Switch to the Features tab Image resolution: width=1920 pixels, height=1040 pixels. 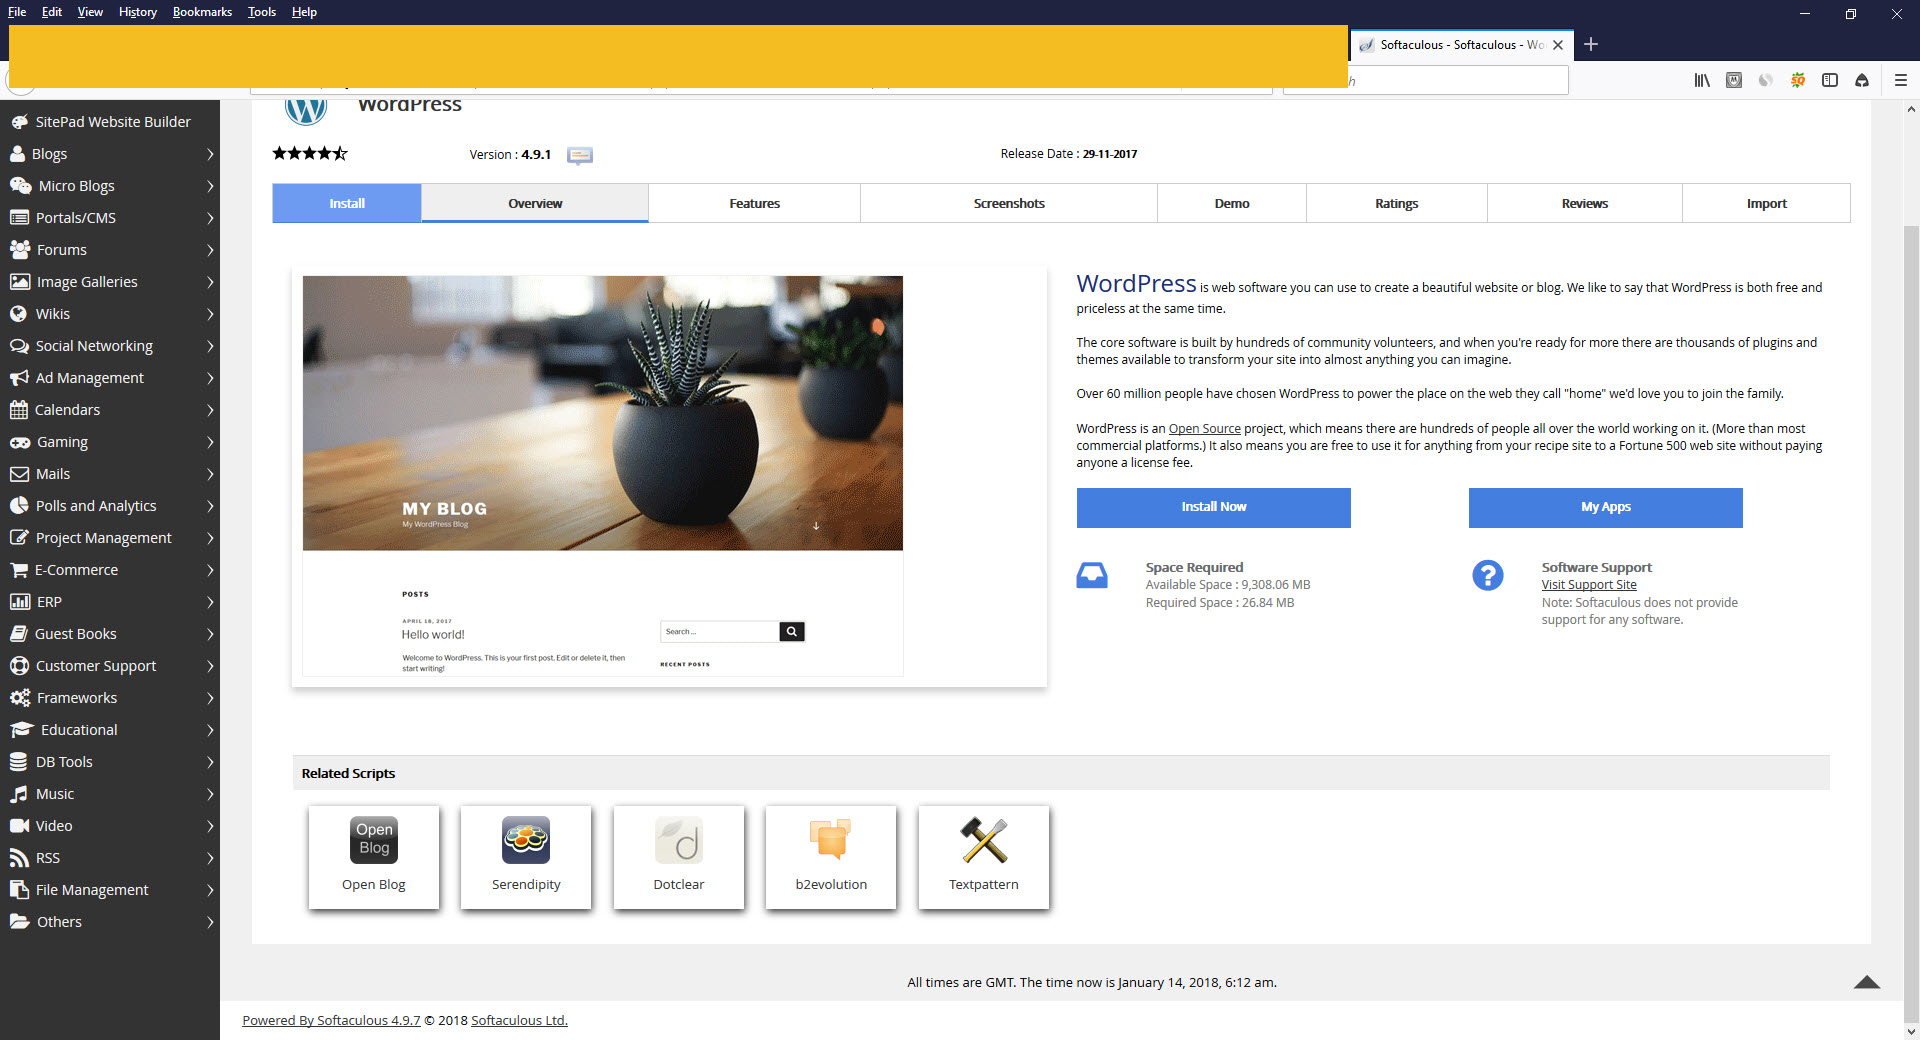[754, 203]
